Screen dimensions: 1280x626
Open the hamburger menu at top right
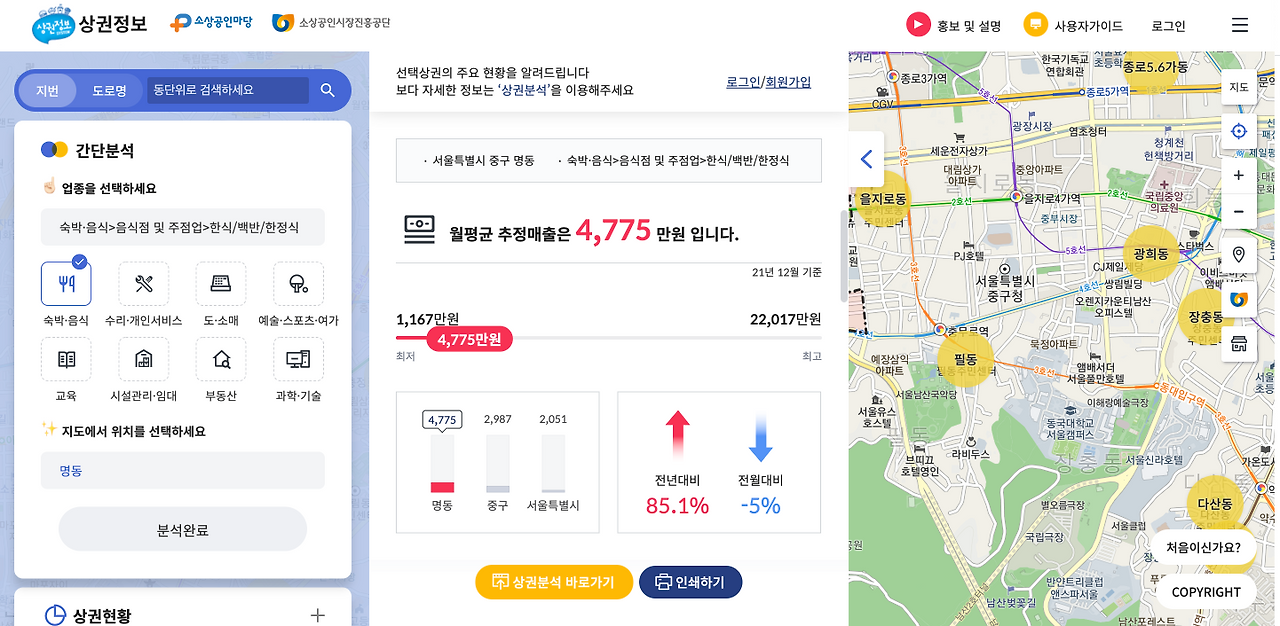point(1239,25)
